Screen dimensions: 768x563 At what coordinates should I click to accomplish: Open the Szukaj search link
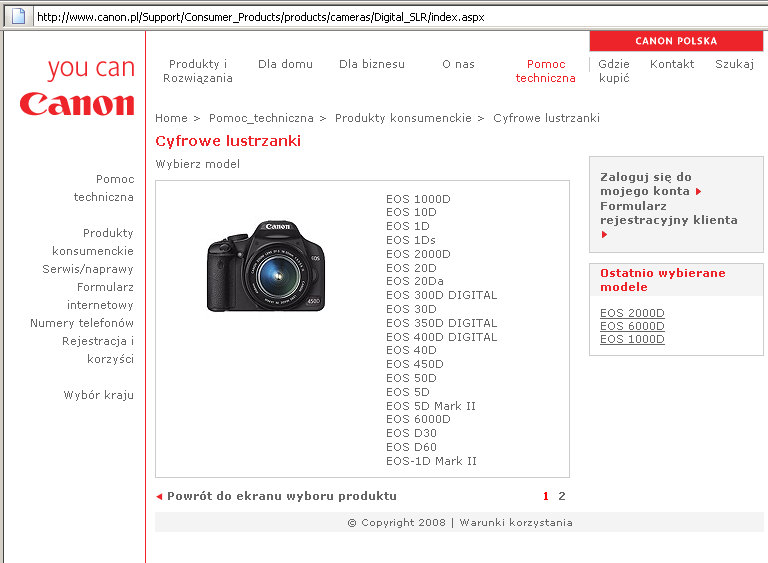(735, 64)
